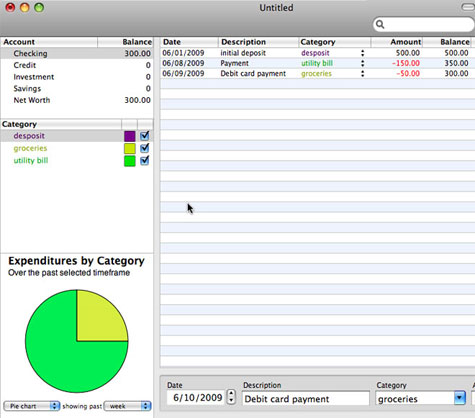
Task: Toggle the toolbar pill button
Action: 468,7
